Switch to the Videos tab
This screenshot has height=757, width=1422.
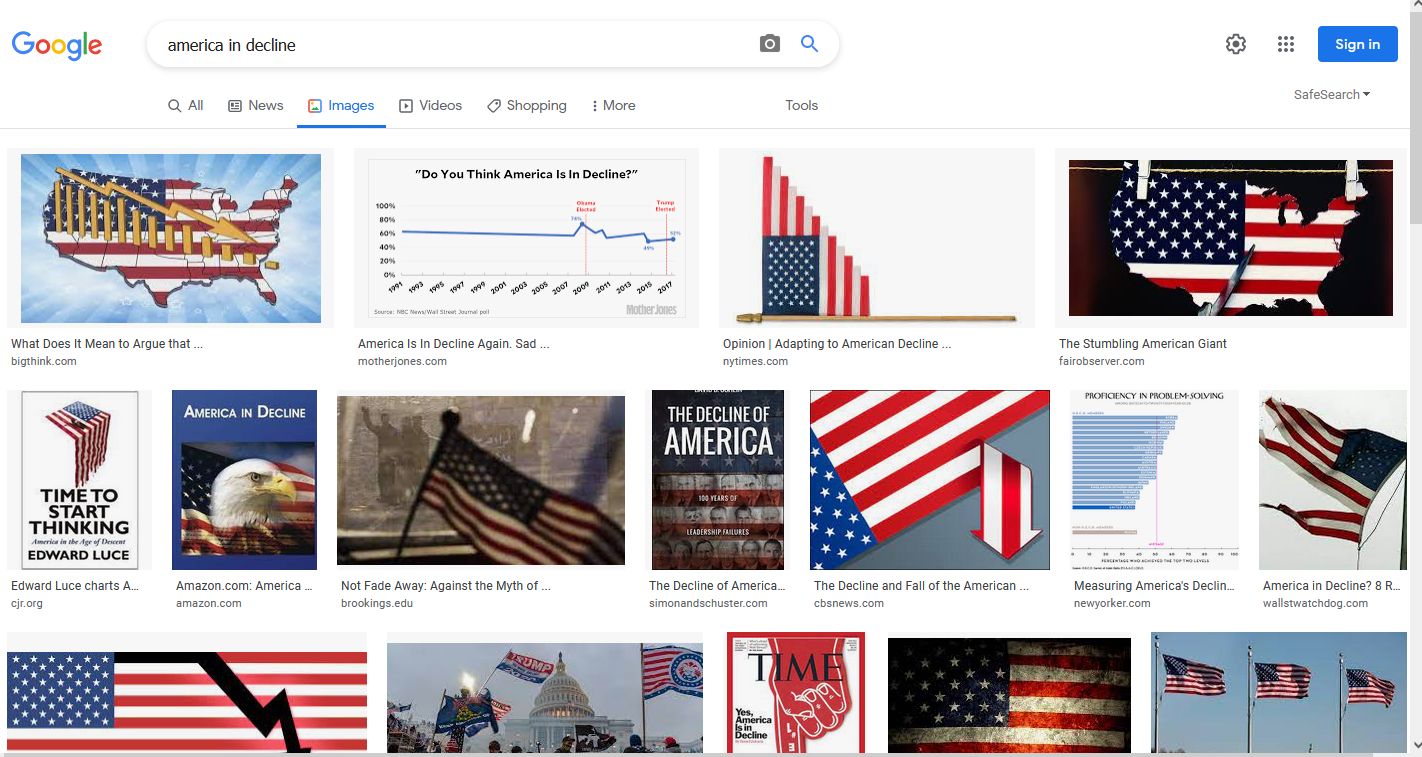[430, 105]
